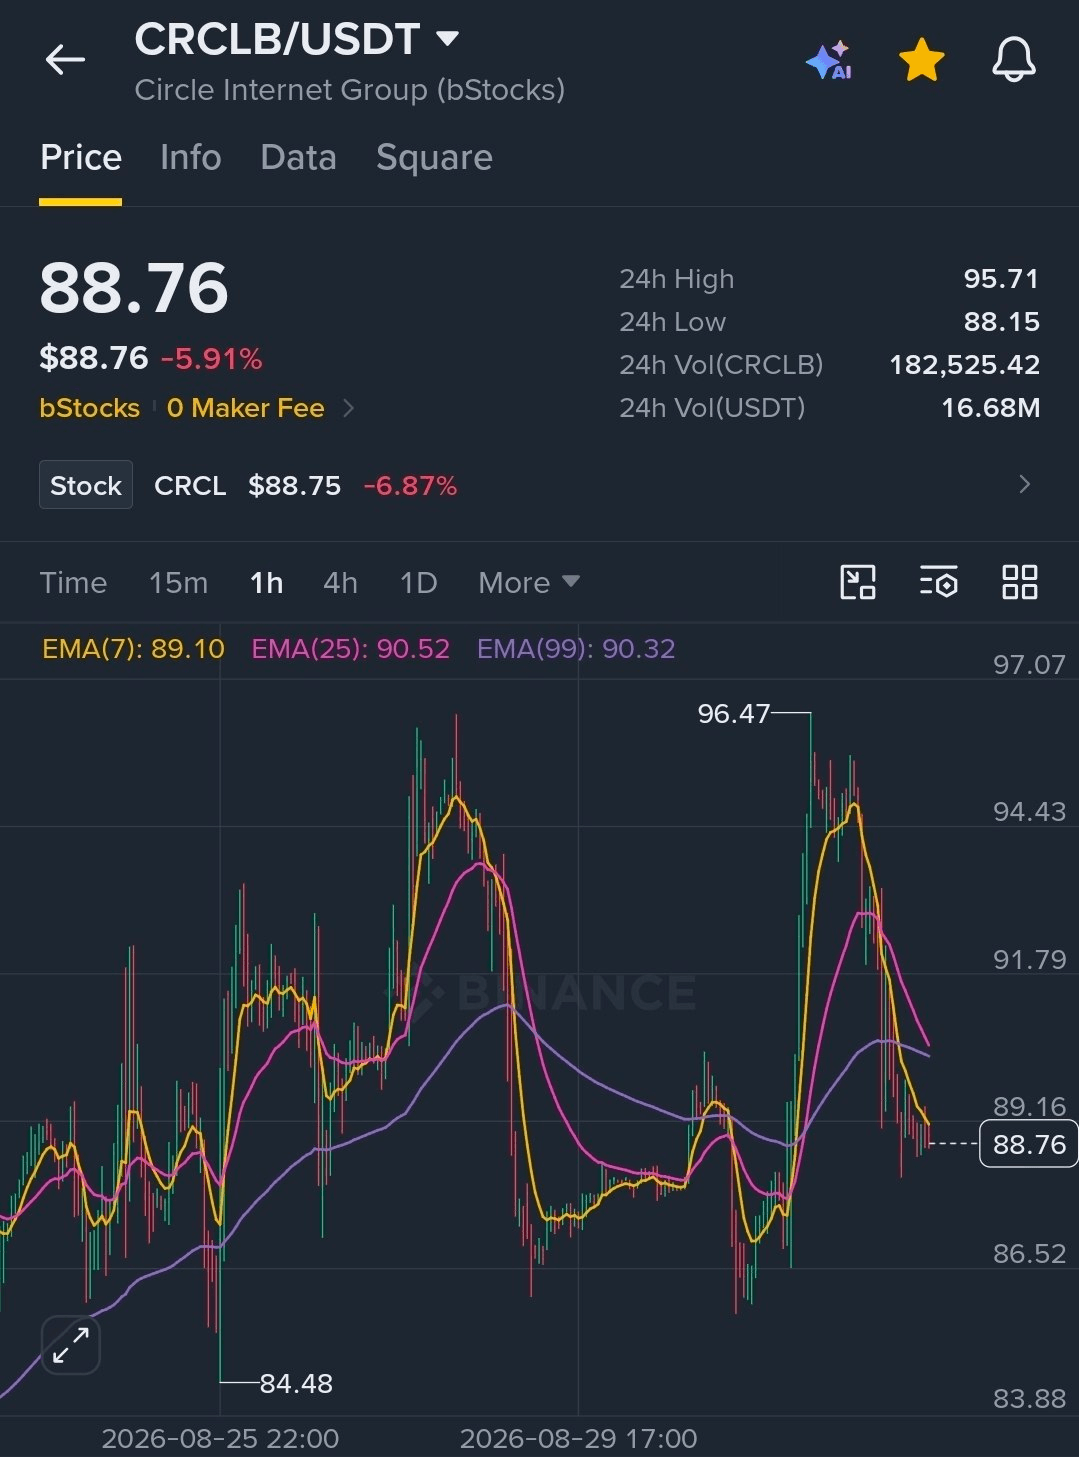Open the indicator settings icon
1079x1457 pixels.
click(939, 582)
